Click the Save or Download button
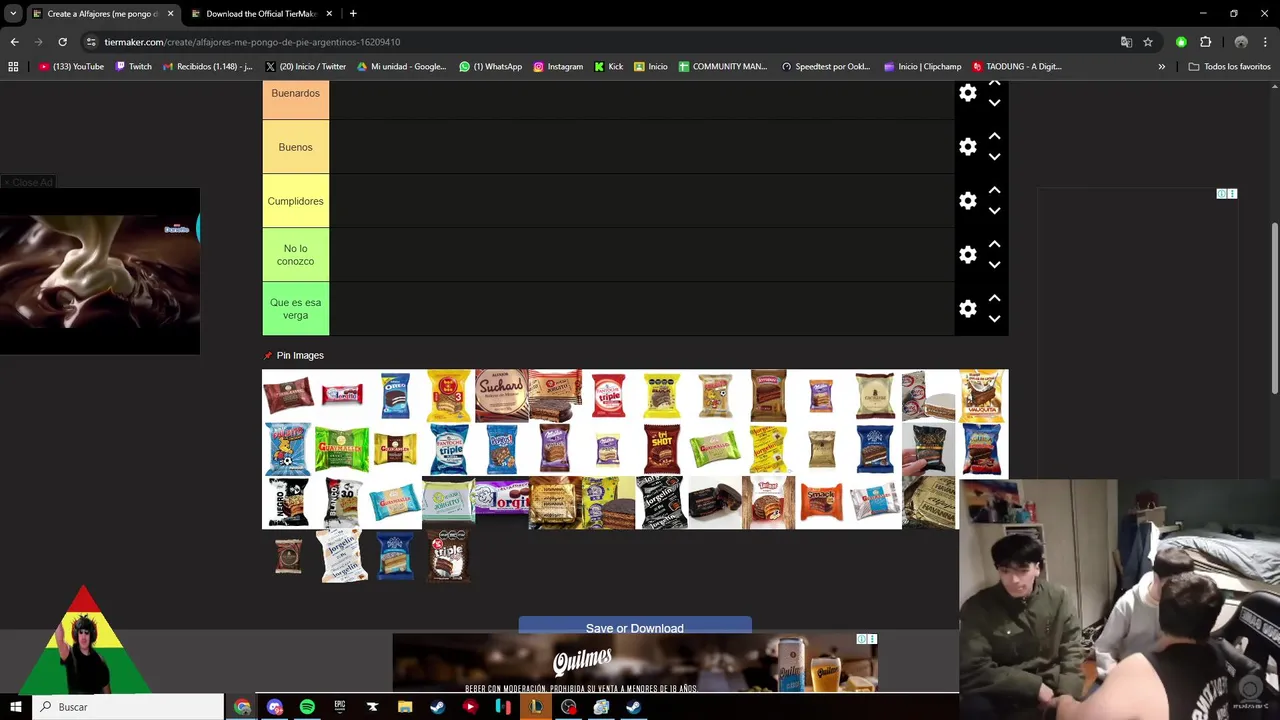The image size is (1280, 720). [x=635, y=626]
